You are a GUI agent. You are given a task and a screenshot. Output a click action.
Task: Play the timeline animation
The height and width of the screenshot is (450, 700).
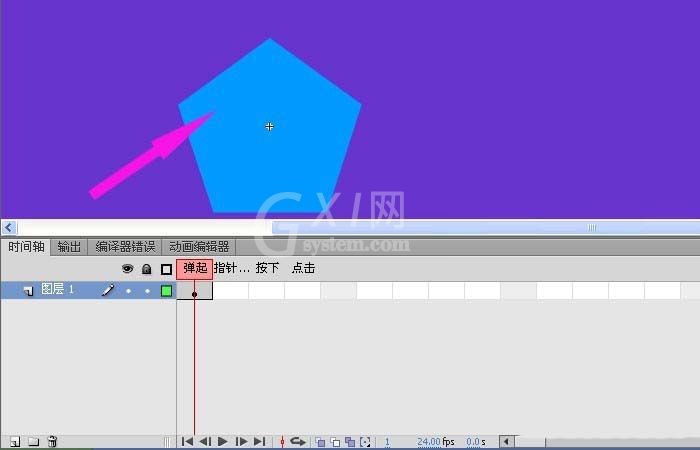tap(223, 442)
